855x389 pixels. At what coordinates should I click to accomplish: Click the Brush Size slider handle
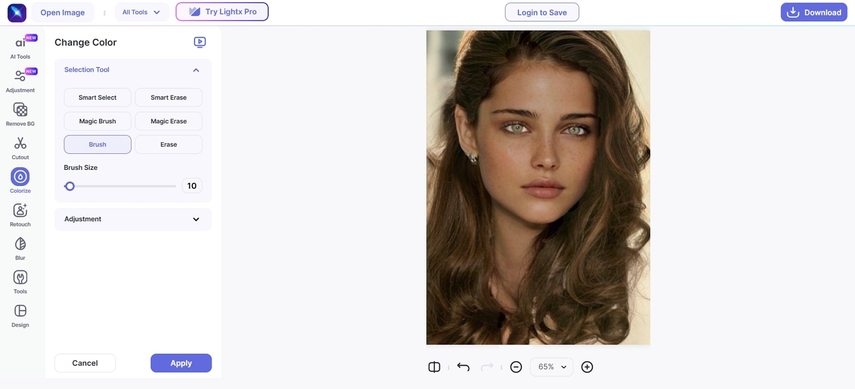[x=69, y=186]
